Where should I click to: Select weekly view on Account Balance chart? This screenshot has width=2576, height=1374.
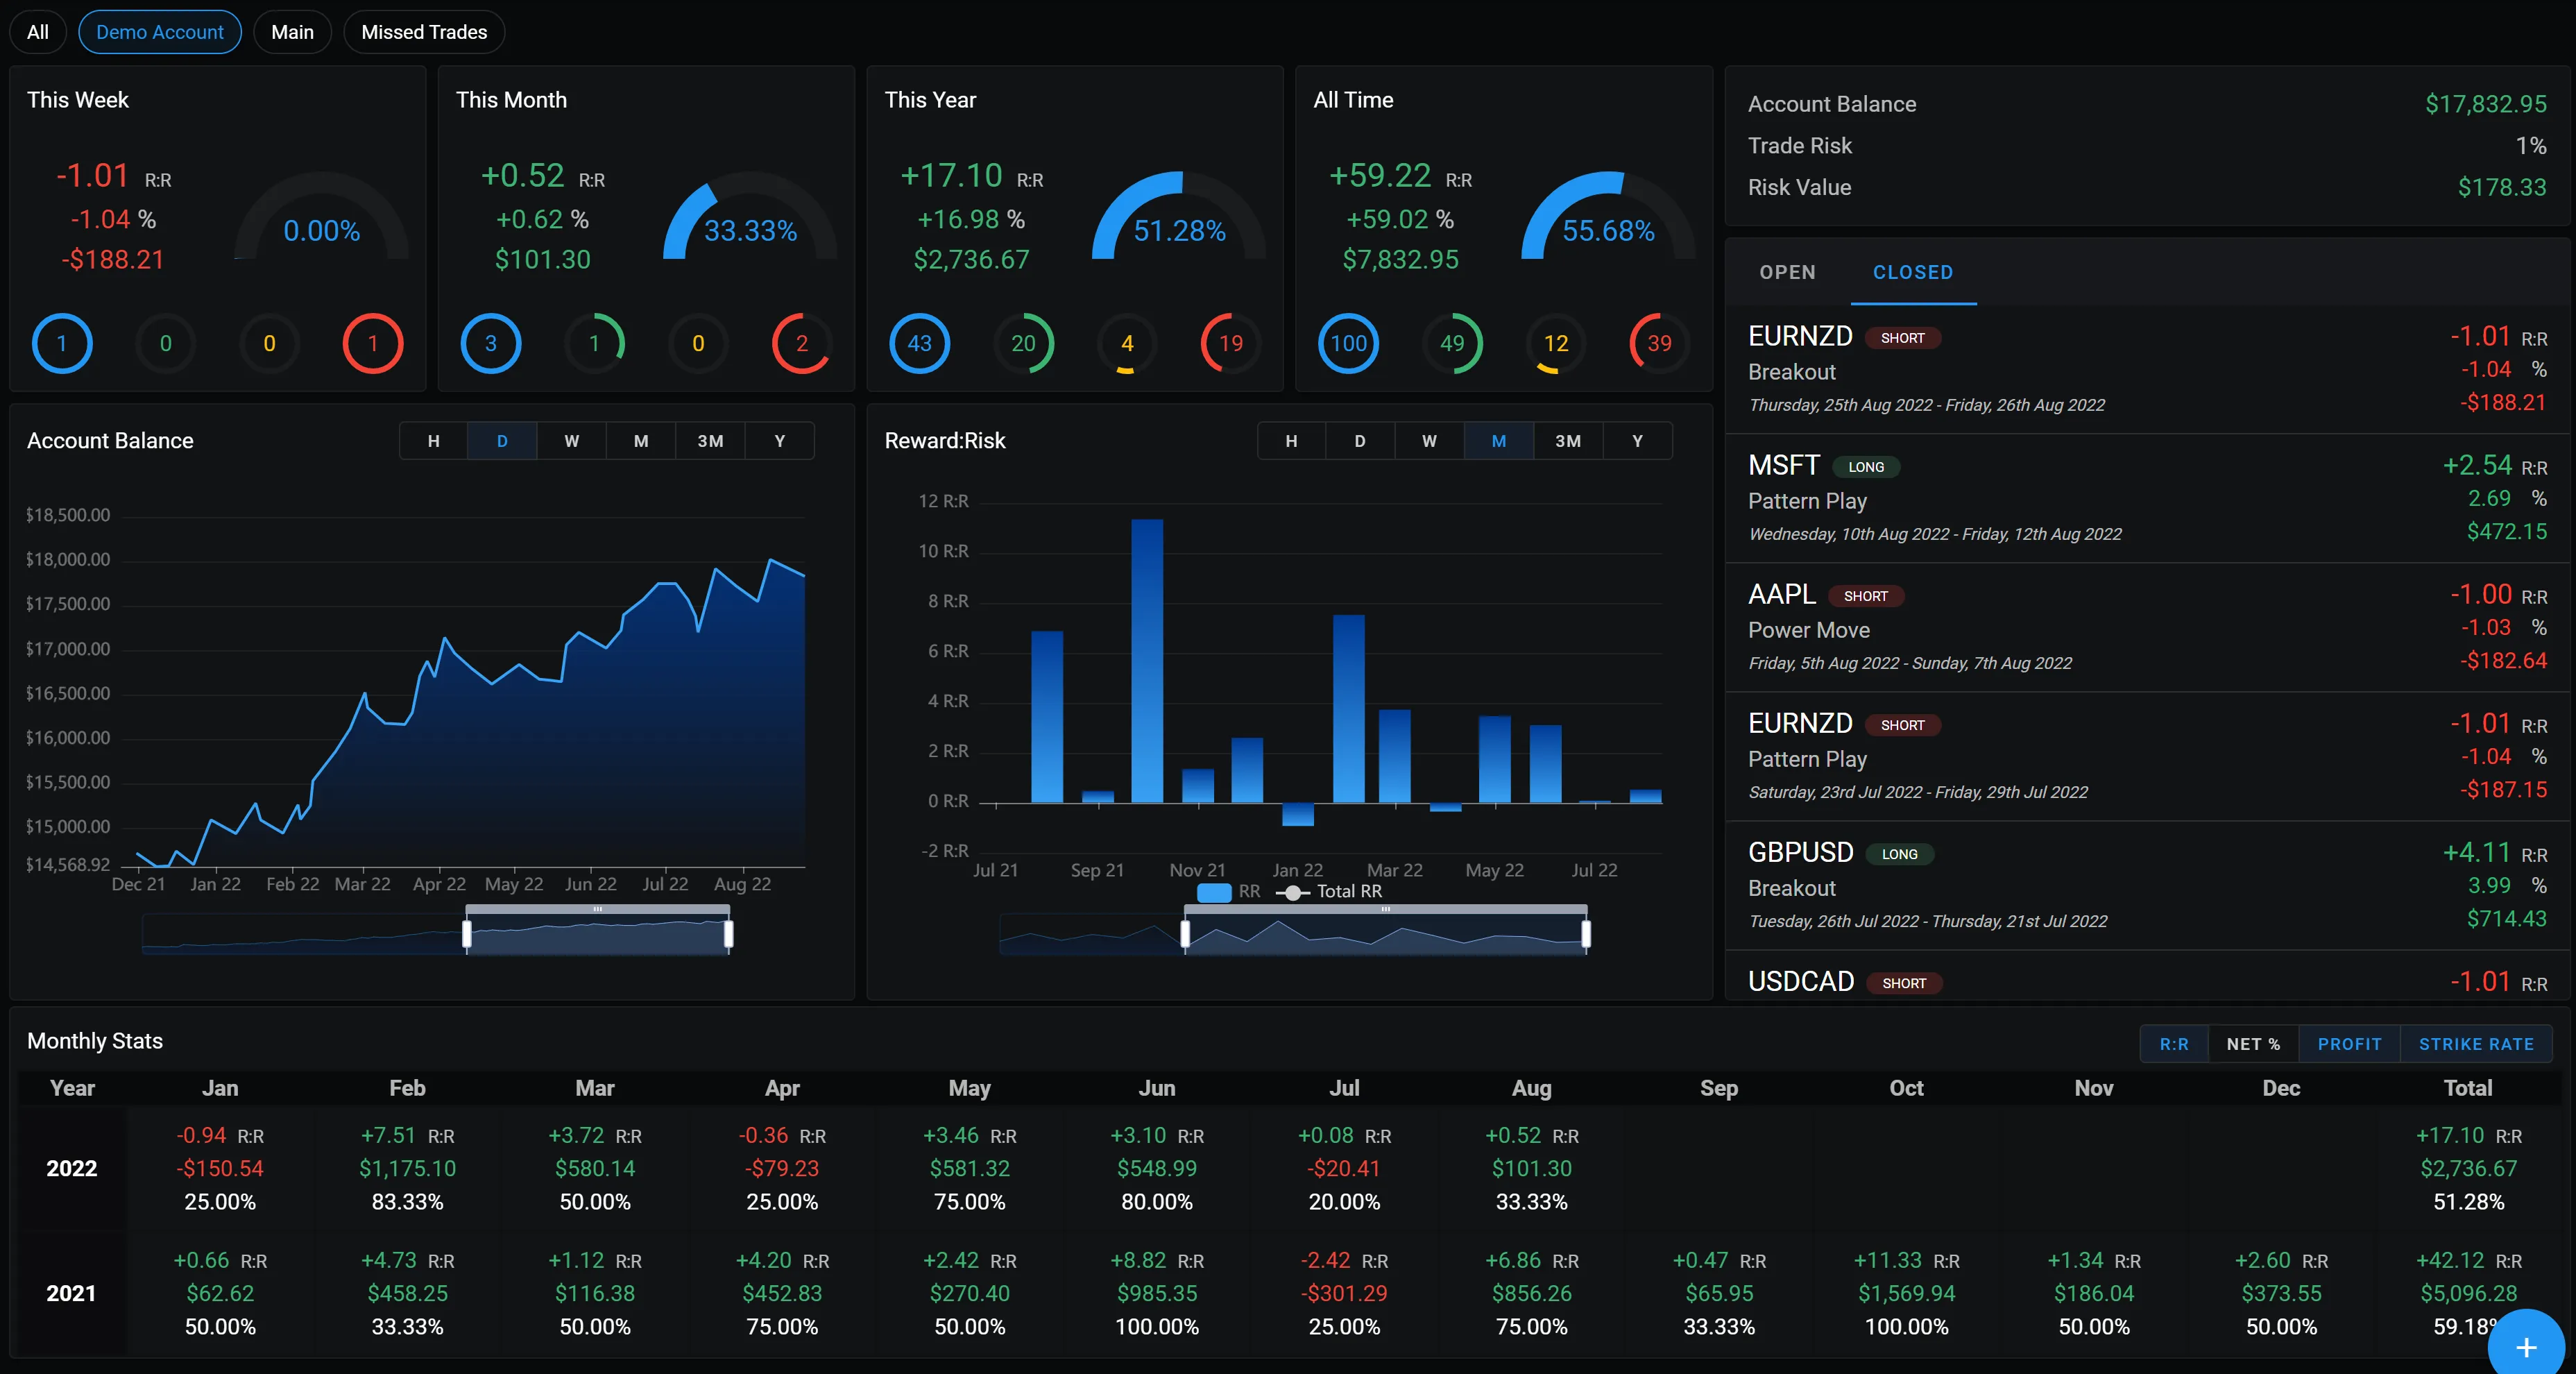pyautogui.click(x=571, y=440)
